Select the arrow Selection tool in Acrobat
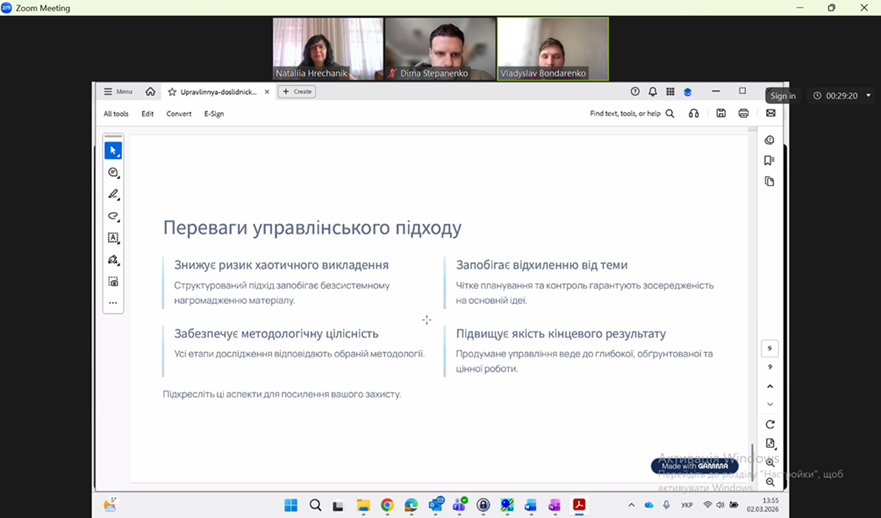The height and width of the screenshot is (518, 881). click(x=113, y=151)
